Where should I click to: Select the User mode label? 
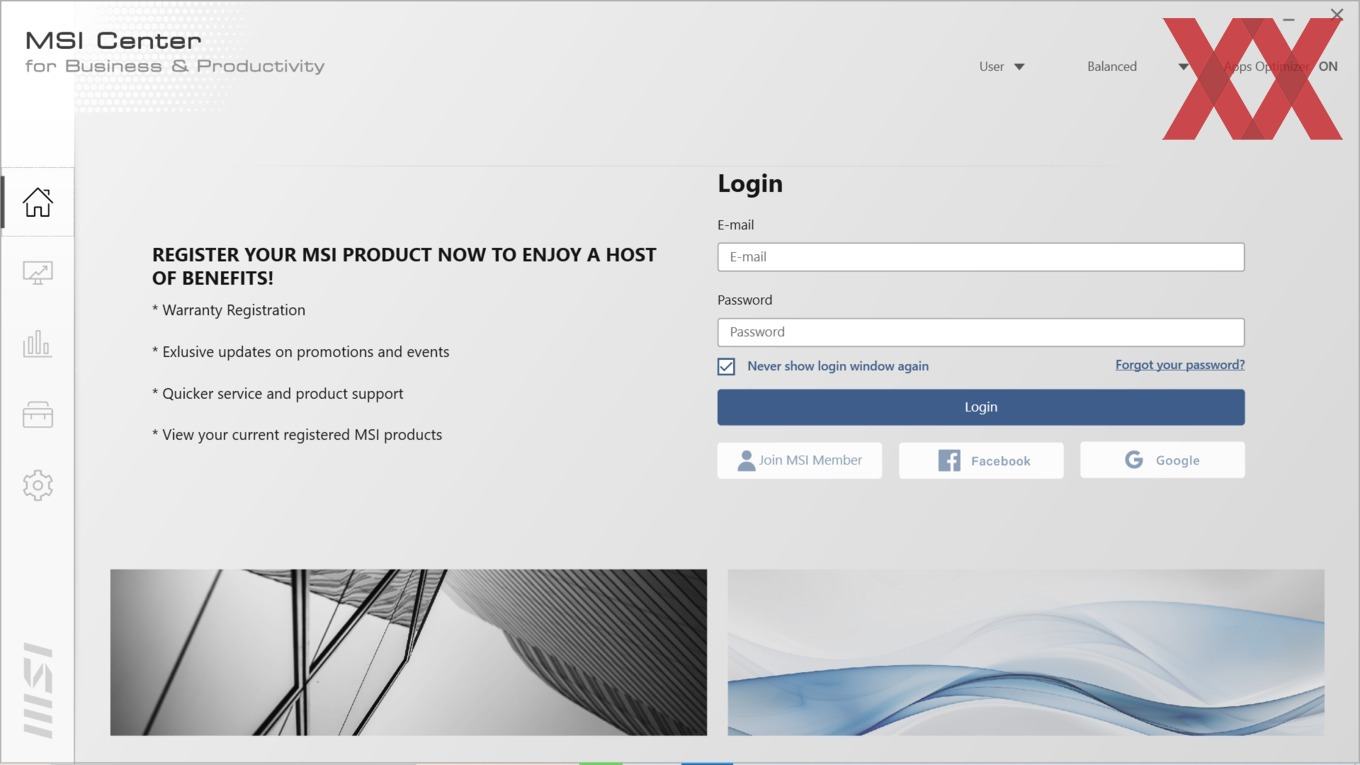991,66
